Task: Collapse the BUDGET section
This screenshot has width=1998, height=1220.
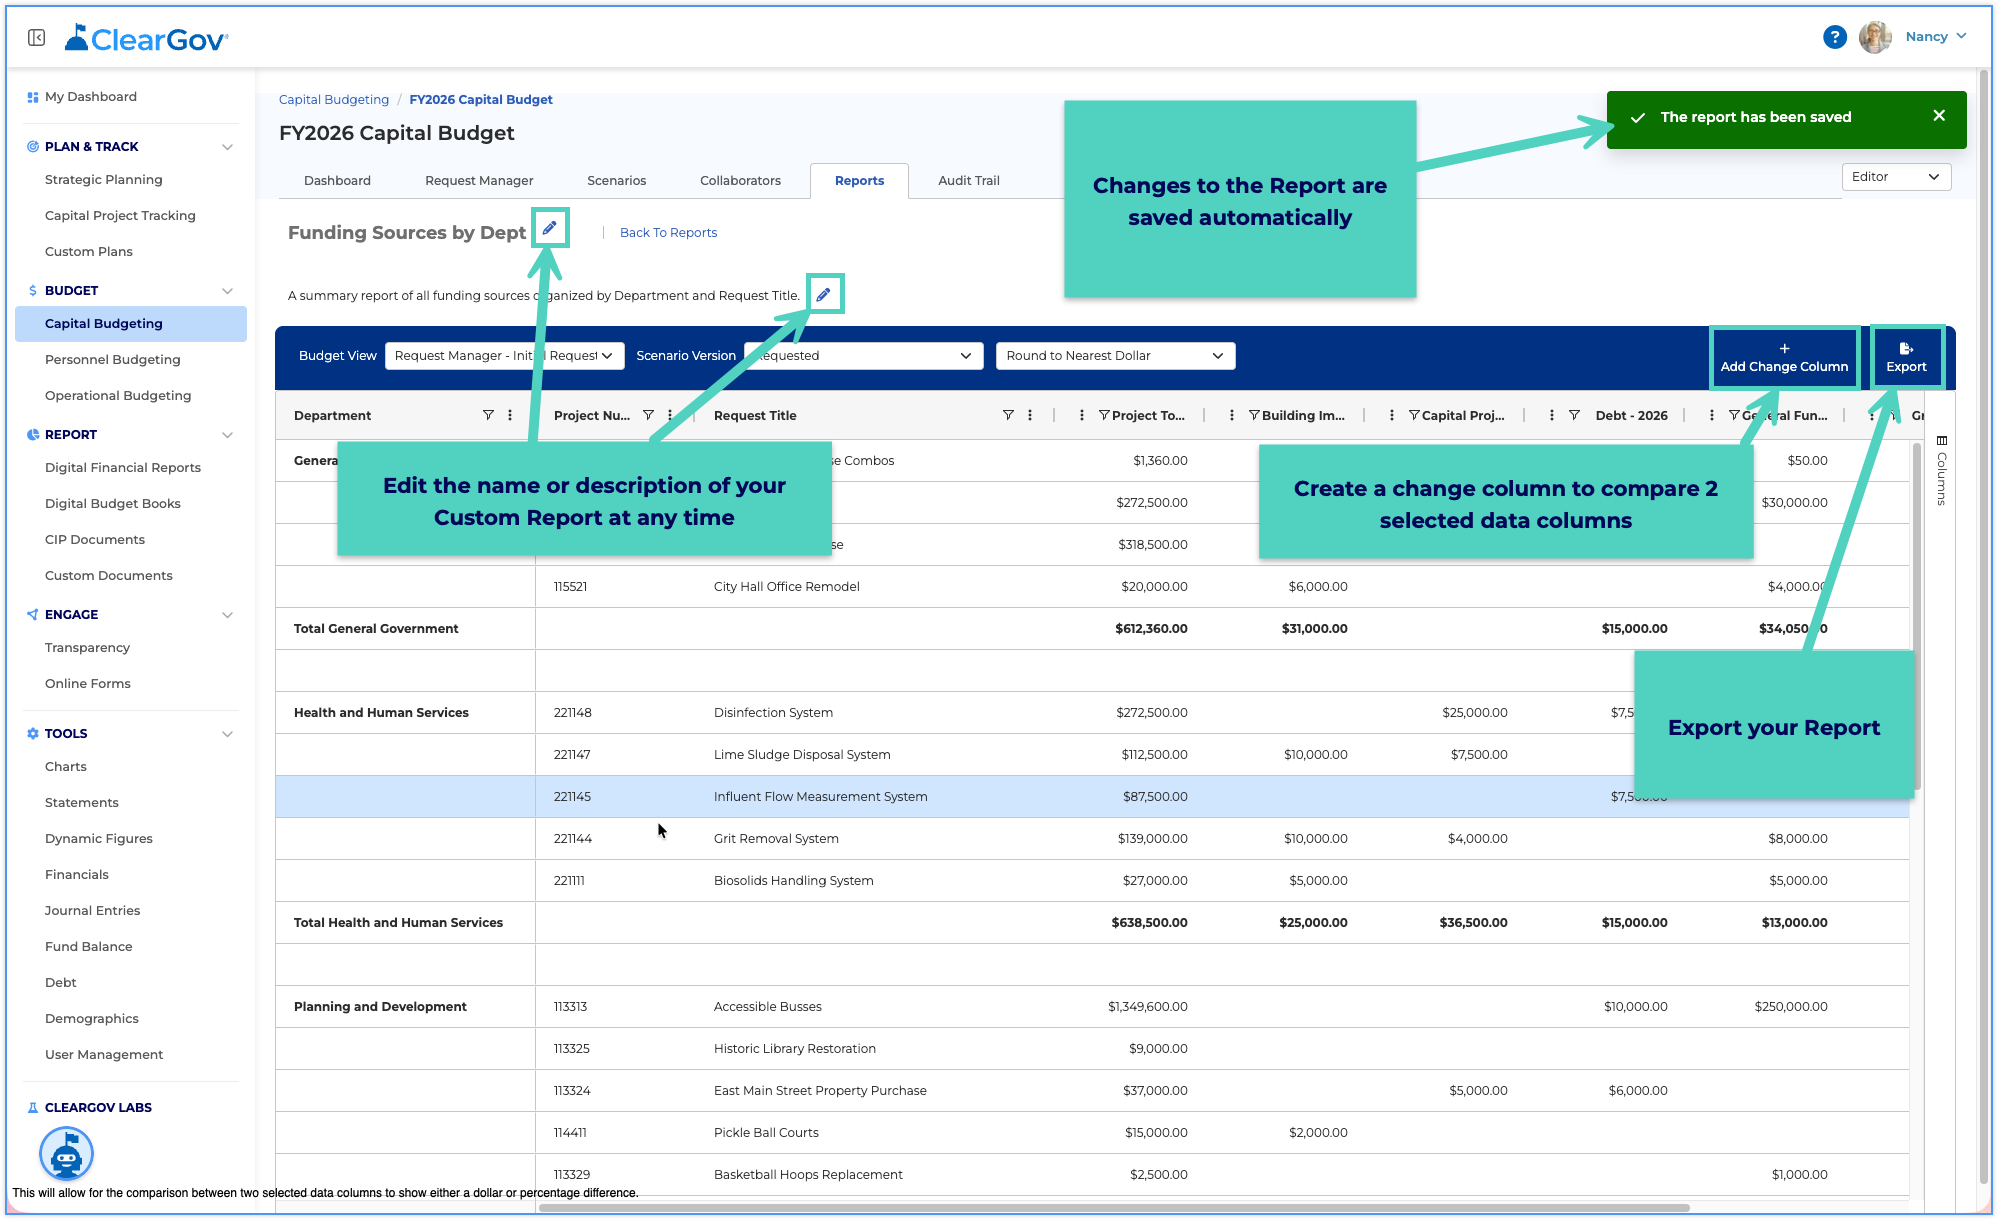Action: (x=227, y=291)
